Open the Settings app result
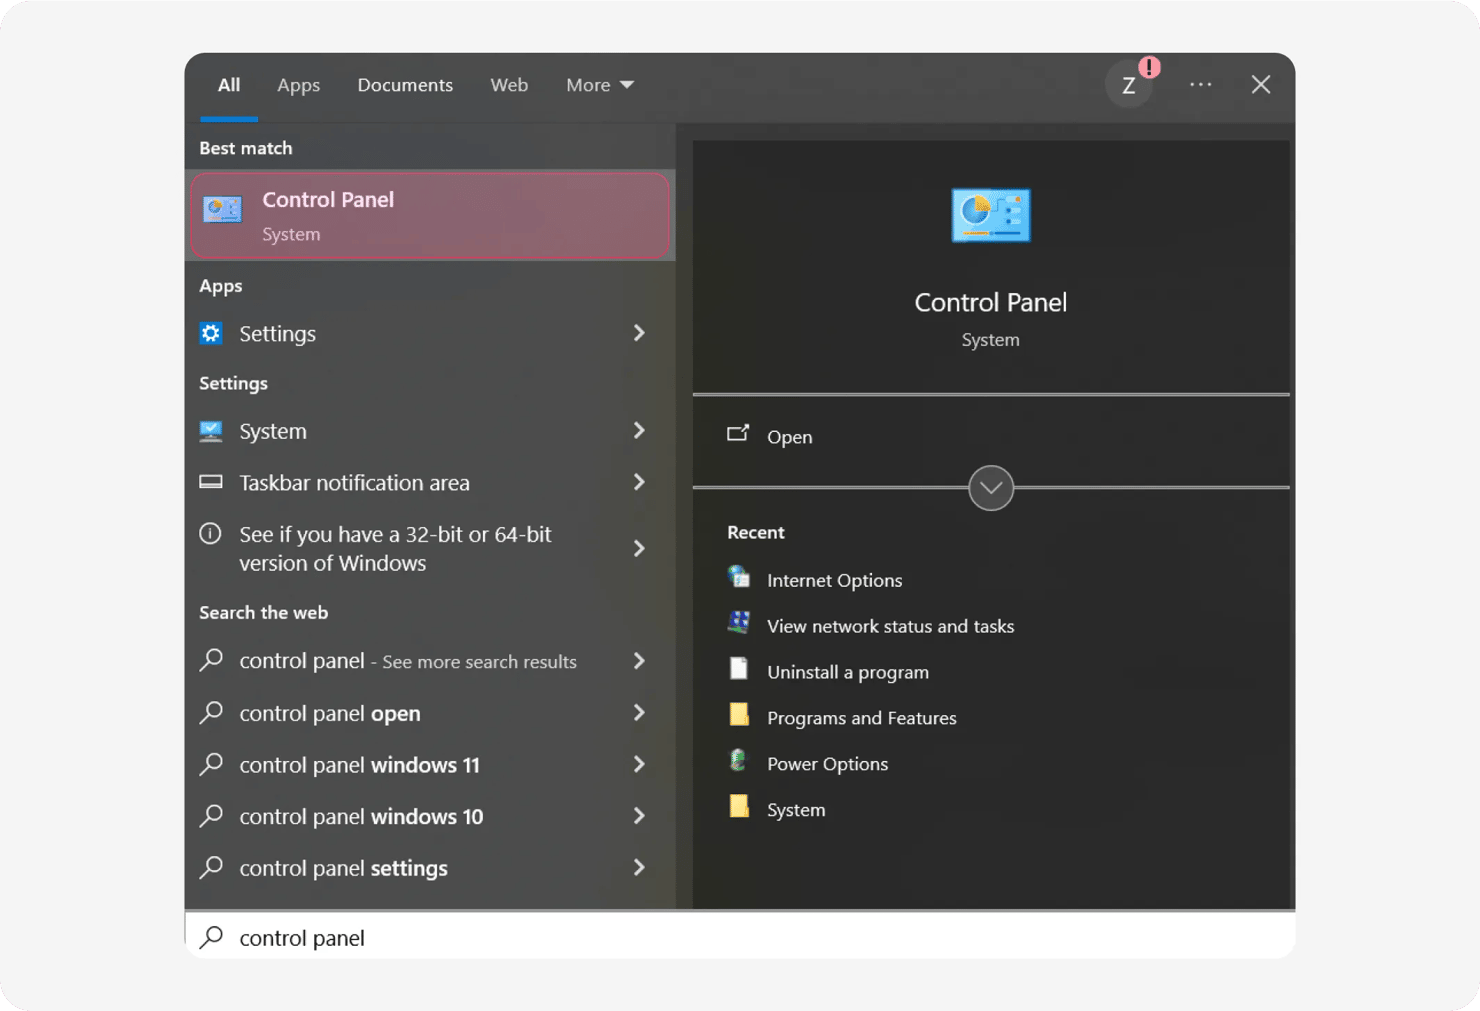1480x1011 pixels. point(277,334)
